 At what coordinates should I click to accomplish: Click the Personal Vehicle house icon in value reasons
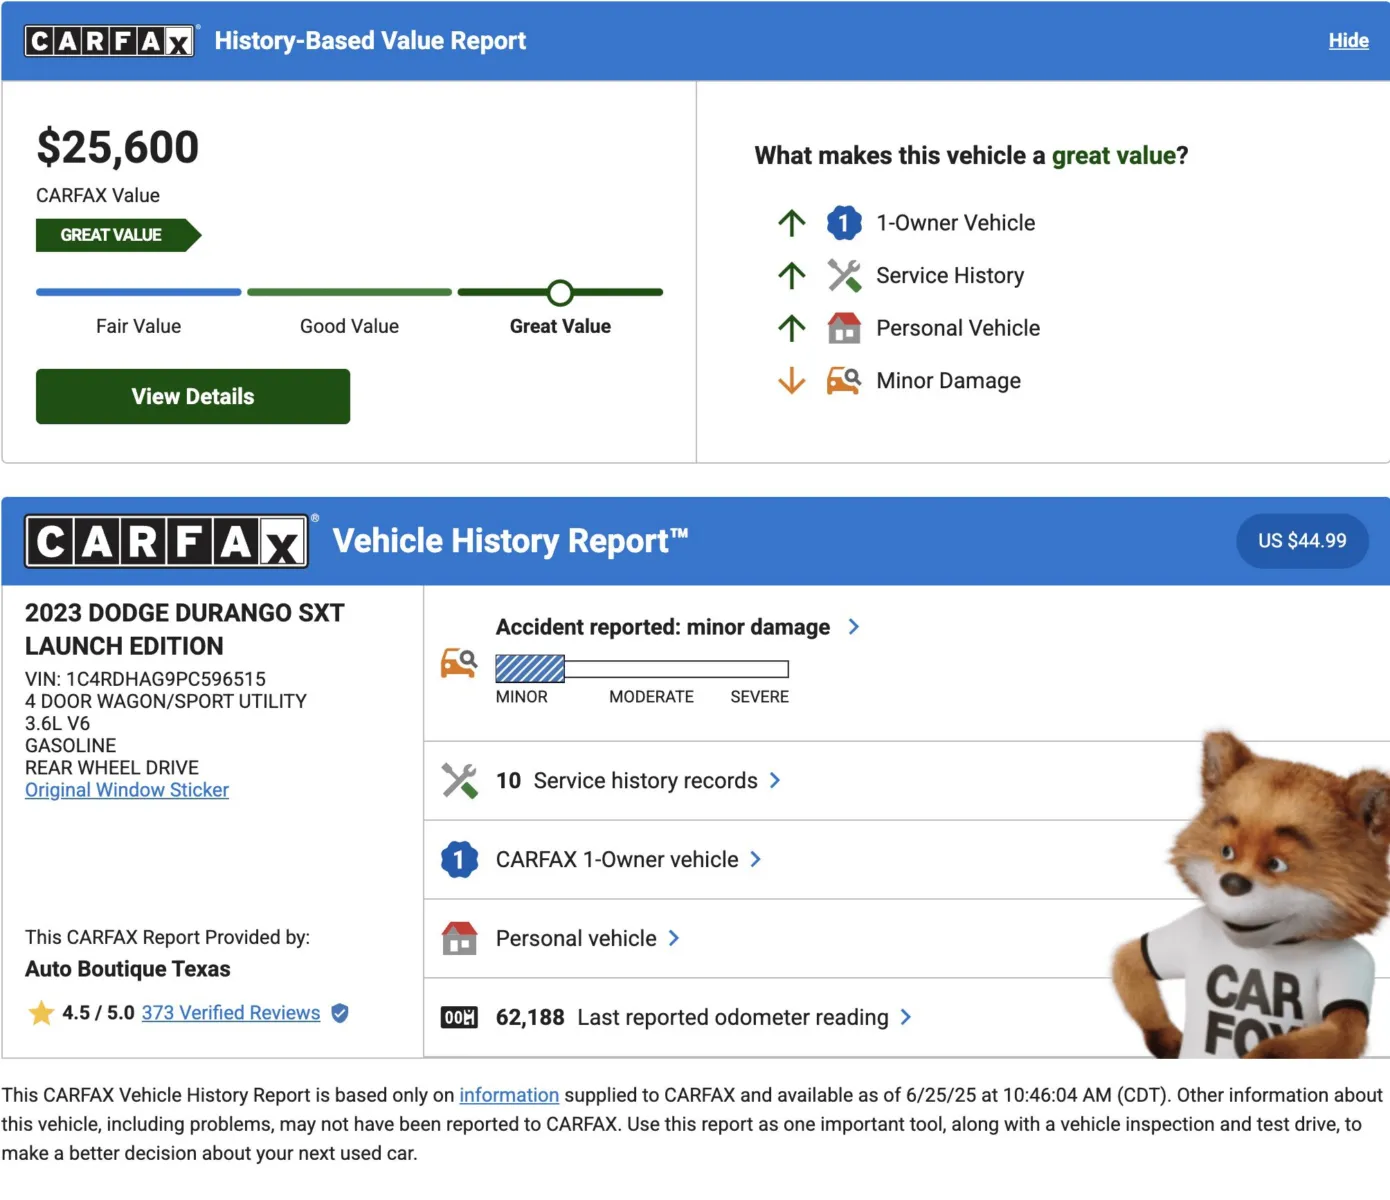[x=844, y=328]
